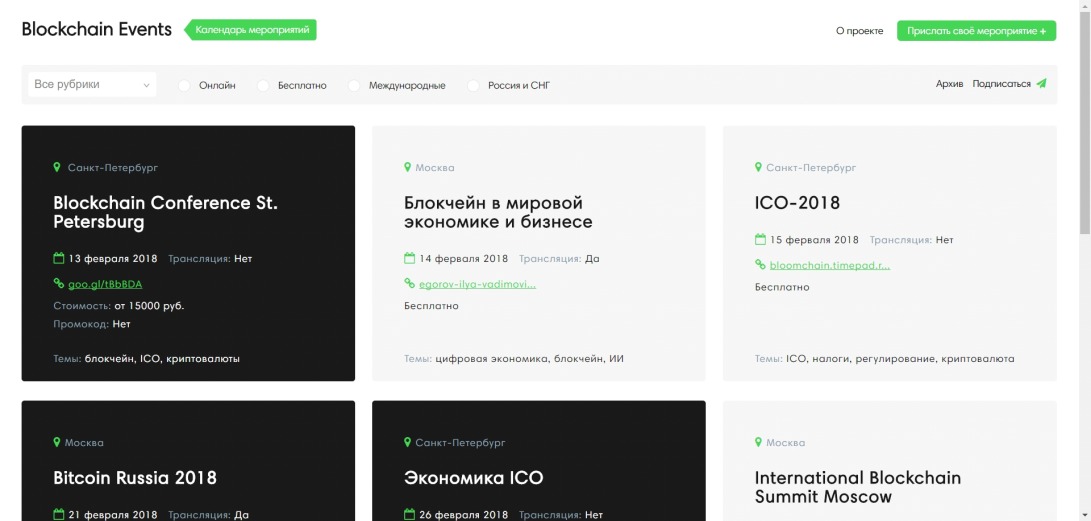Image resolution: width=1091 pixels, height=521 pixels.
Task: Click the 14 февраля 2018 date text
Action: (x=463, y=259)
